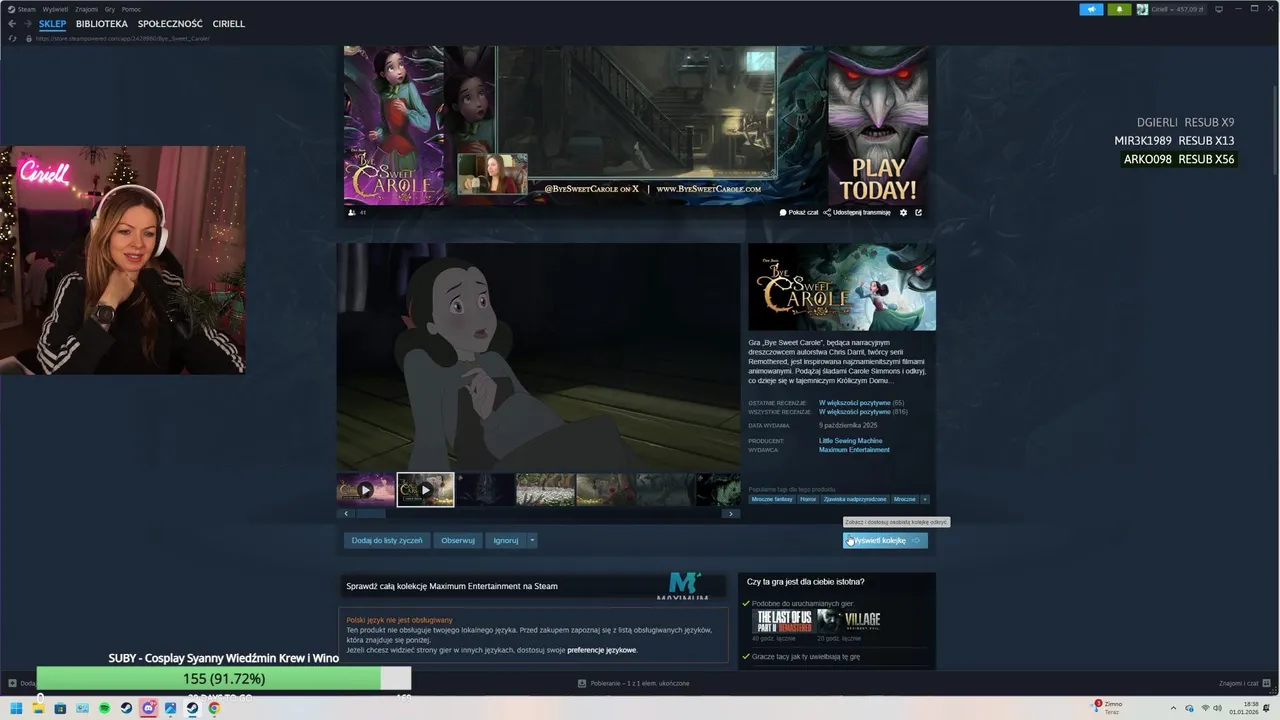Switch to Big Picture mode icon
The height and width of the screenshot is (720, 1280).
pos(1218,9)
